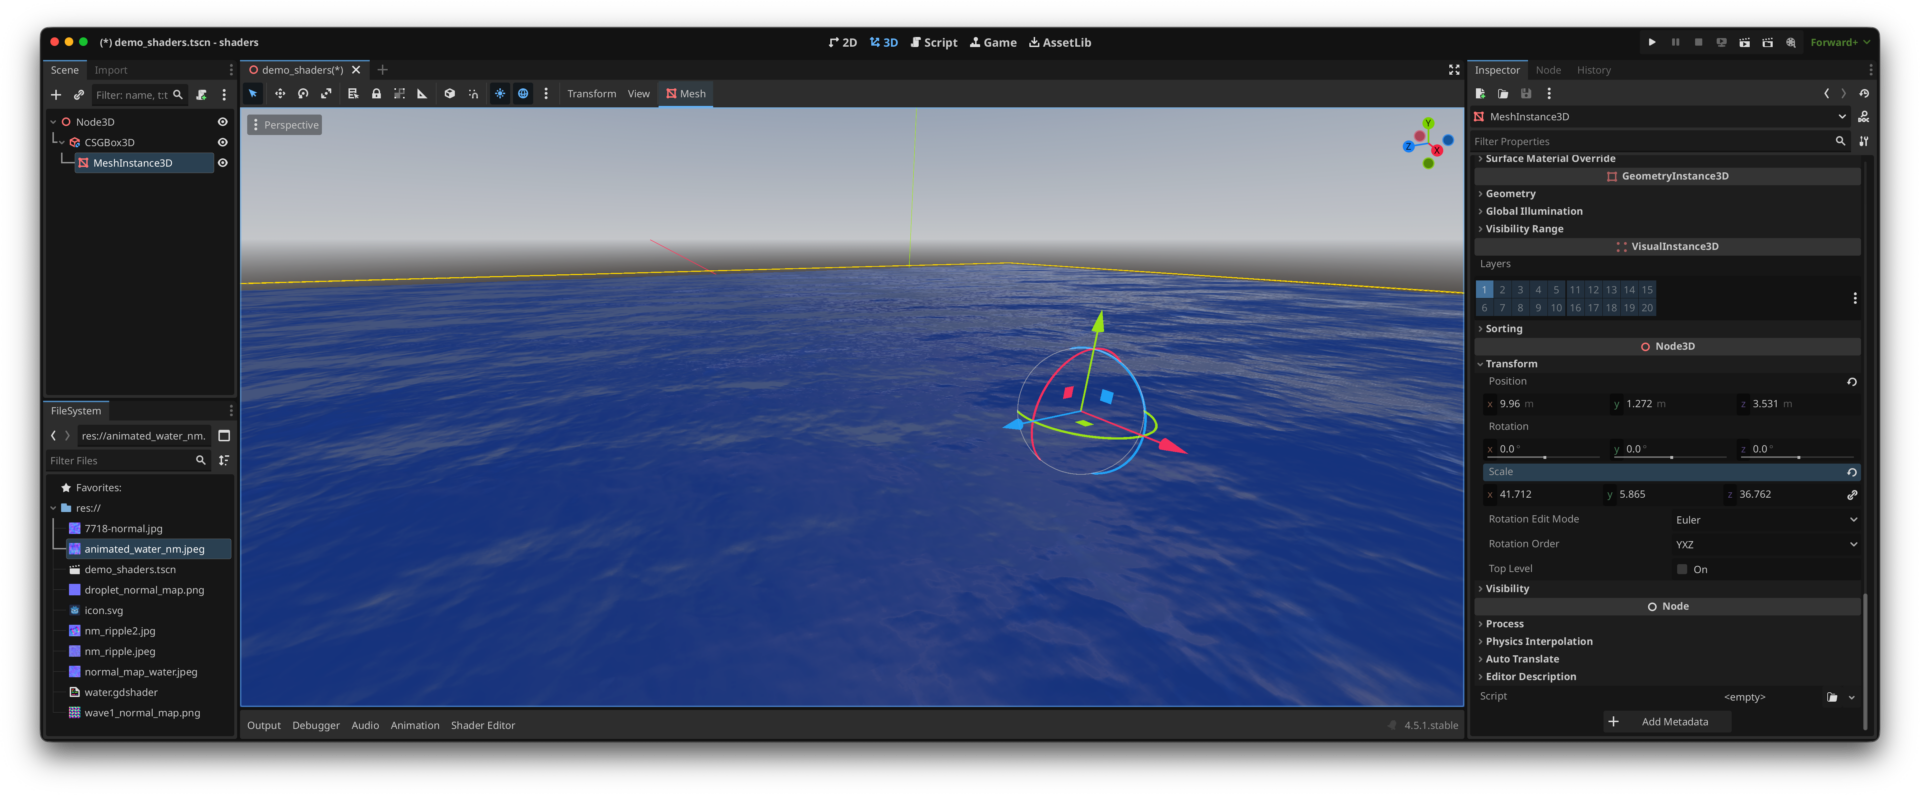Run the project with the play button

[x=1652, y=42]
